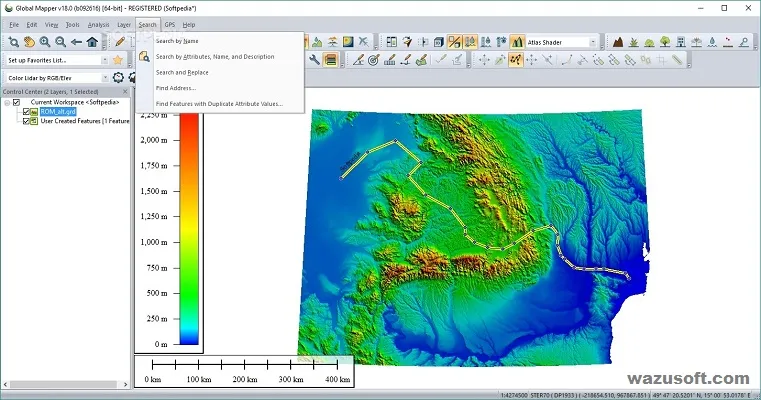Open the Layer menu
This screenshot has width=761, height=400.
[x=124, y=25]
